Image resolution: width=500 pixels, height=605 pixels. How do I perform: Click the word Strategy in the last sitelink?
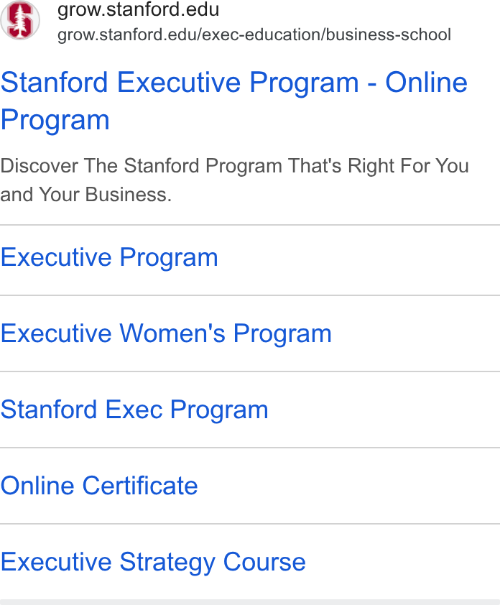167,563
